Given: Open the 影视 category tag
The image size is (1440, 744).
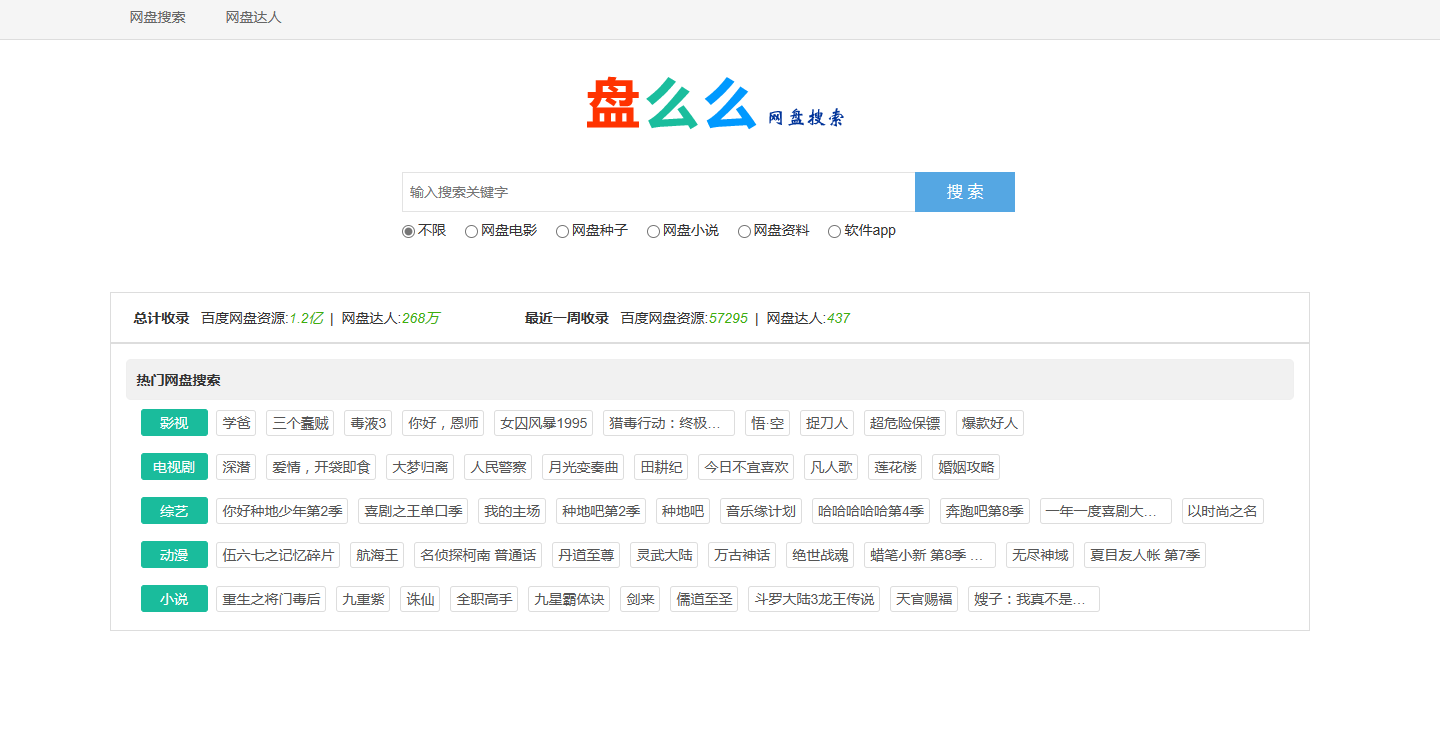Looking at the screenshot, I should (x=174, y=423).
